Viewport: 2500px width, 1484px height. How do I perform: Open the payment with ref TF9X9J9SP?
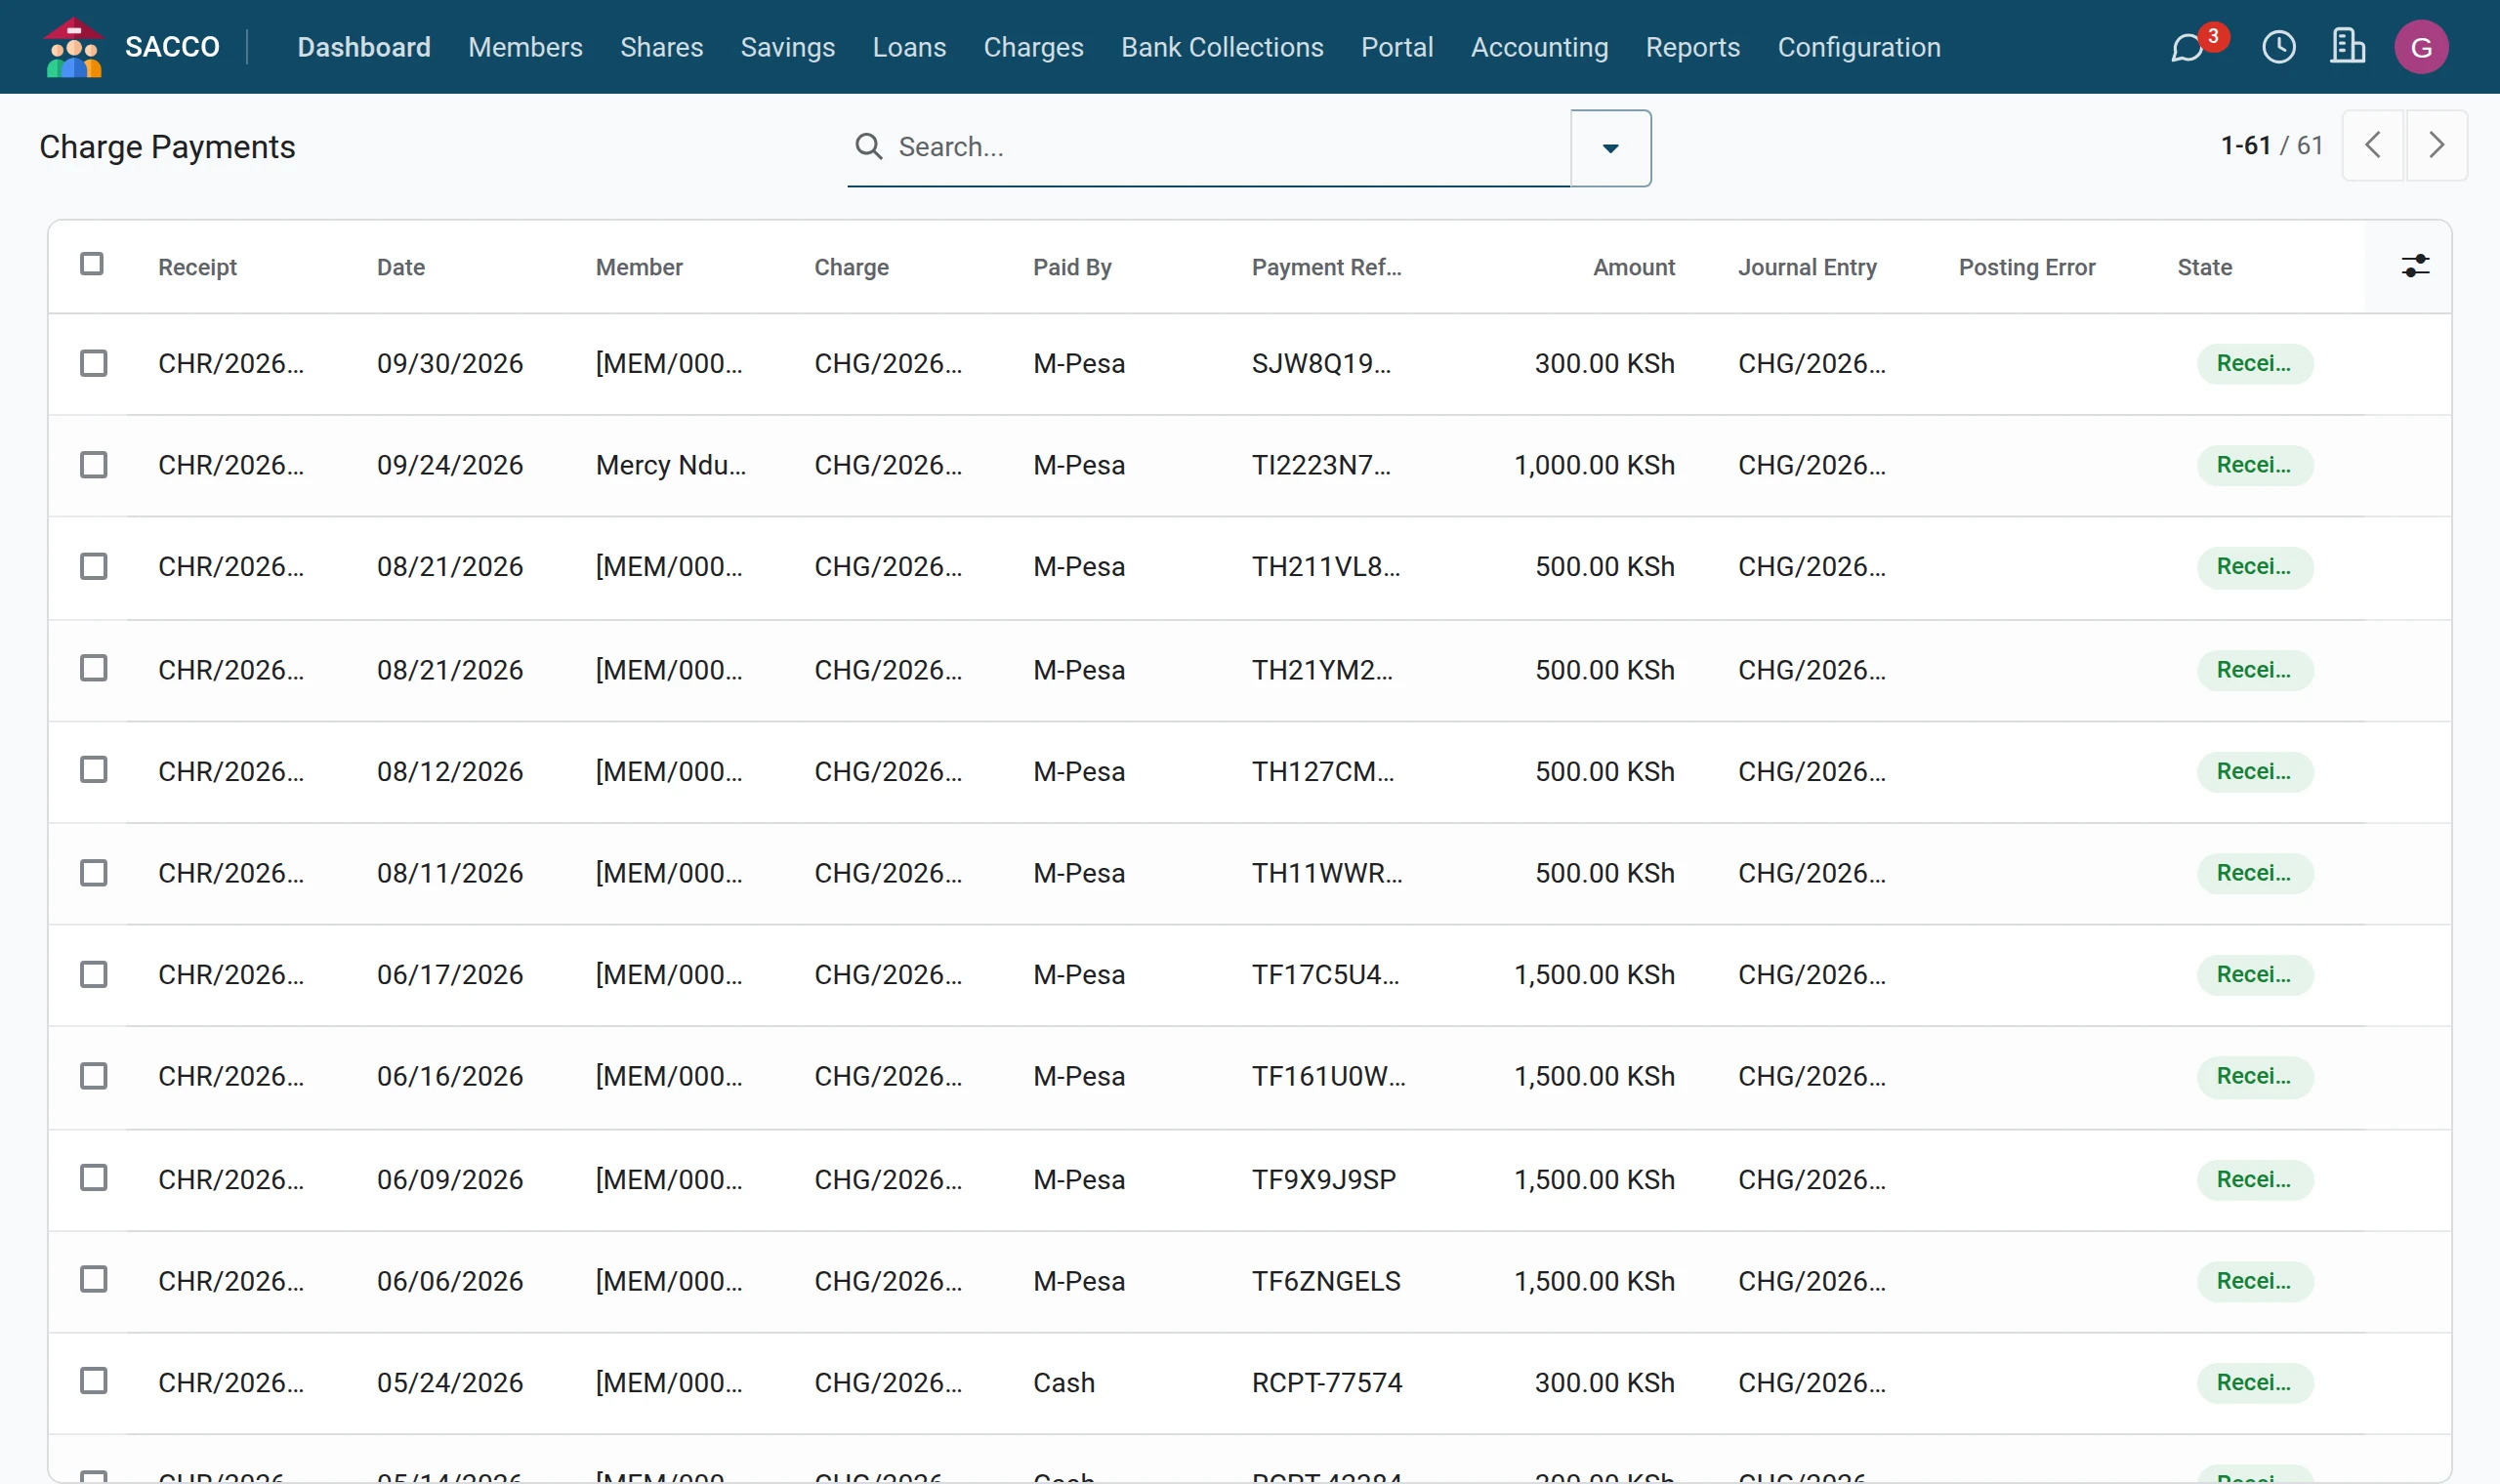click(x=1323, y=1179)
